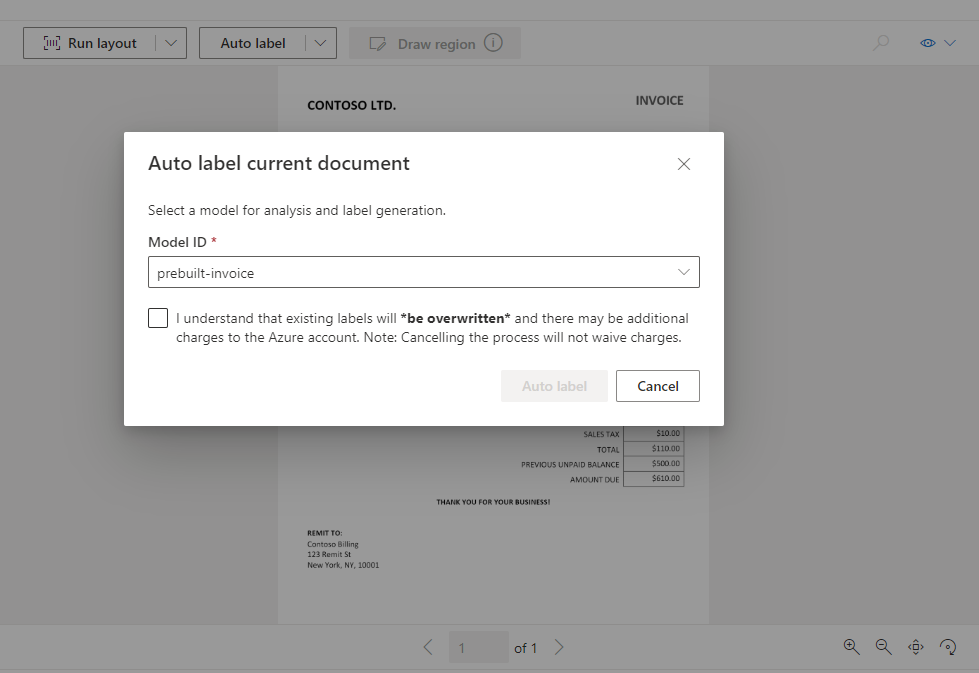Click the CONTOSO LTD. heading text
Viewport: 979px width, 673px height.
(352, 106)
